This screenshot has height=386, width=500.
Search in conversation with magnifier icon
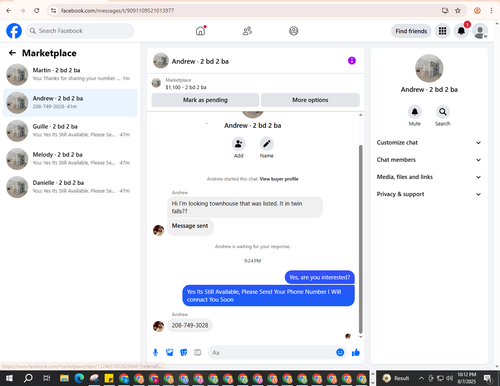pyautogui.click(x=443, y=112)
